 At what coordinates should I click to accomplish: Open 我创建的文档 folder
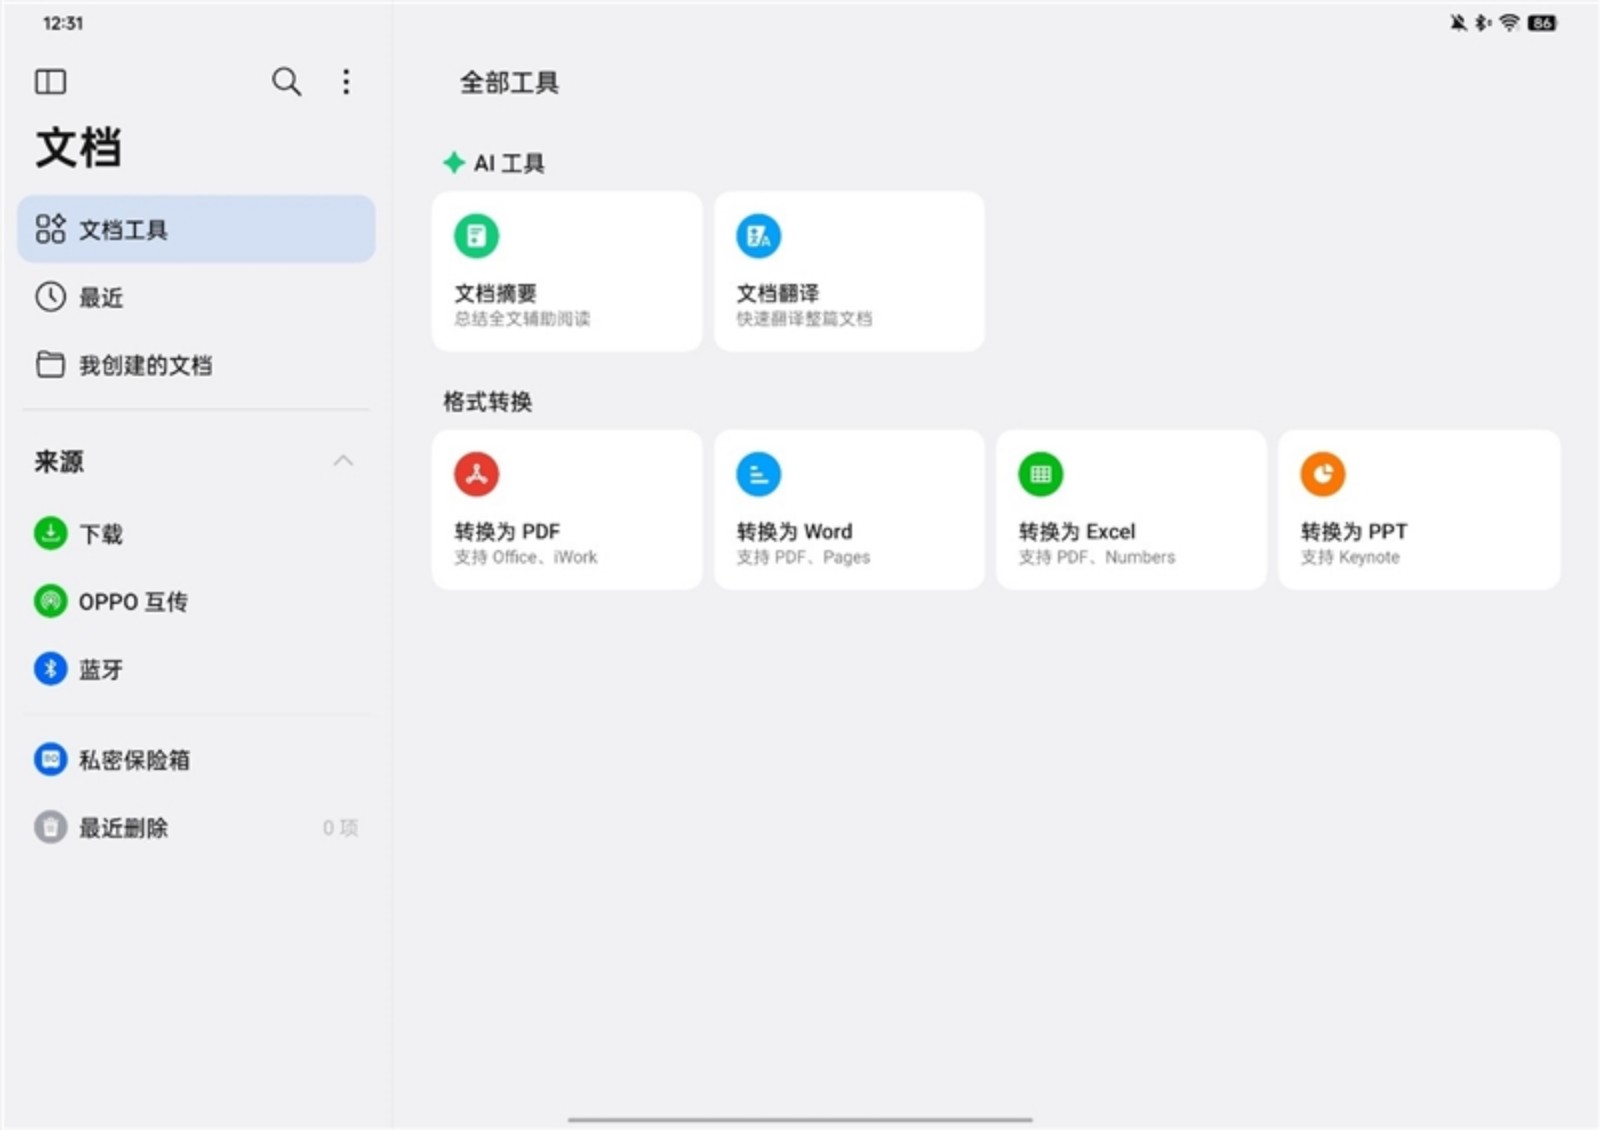(x=144, y=365)
